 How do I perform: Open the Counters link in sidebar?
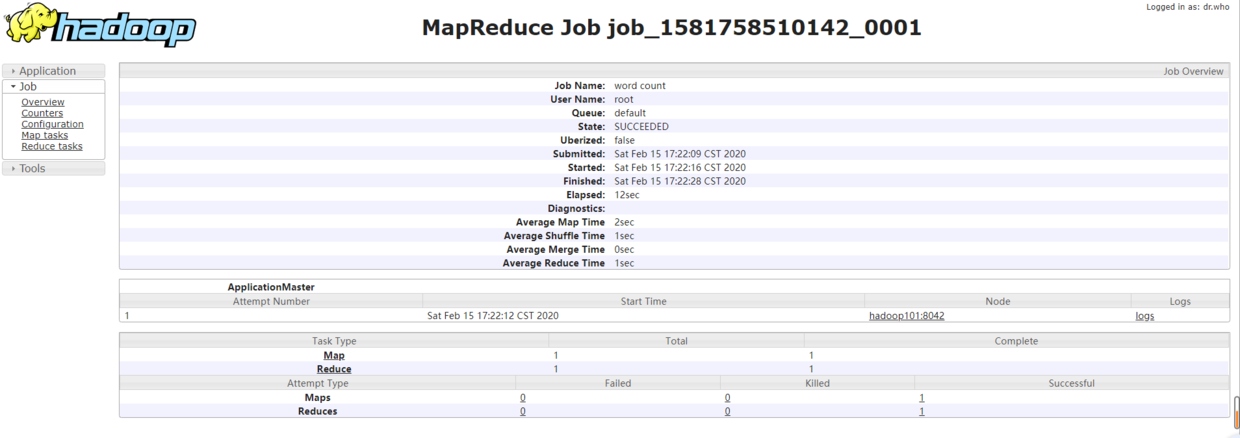(42, 113)
